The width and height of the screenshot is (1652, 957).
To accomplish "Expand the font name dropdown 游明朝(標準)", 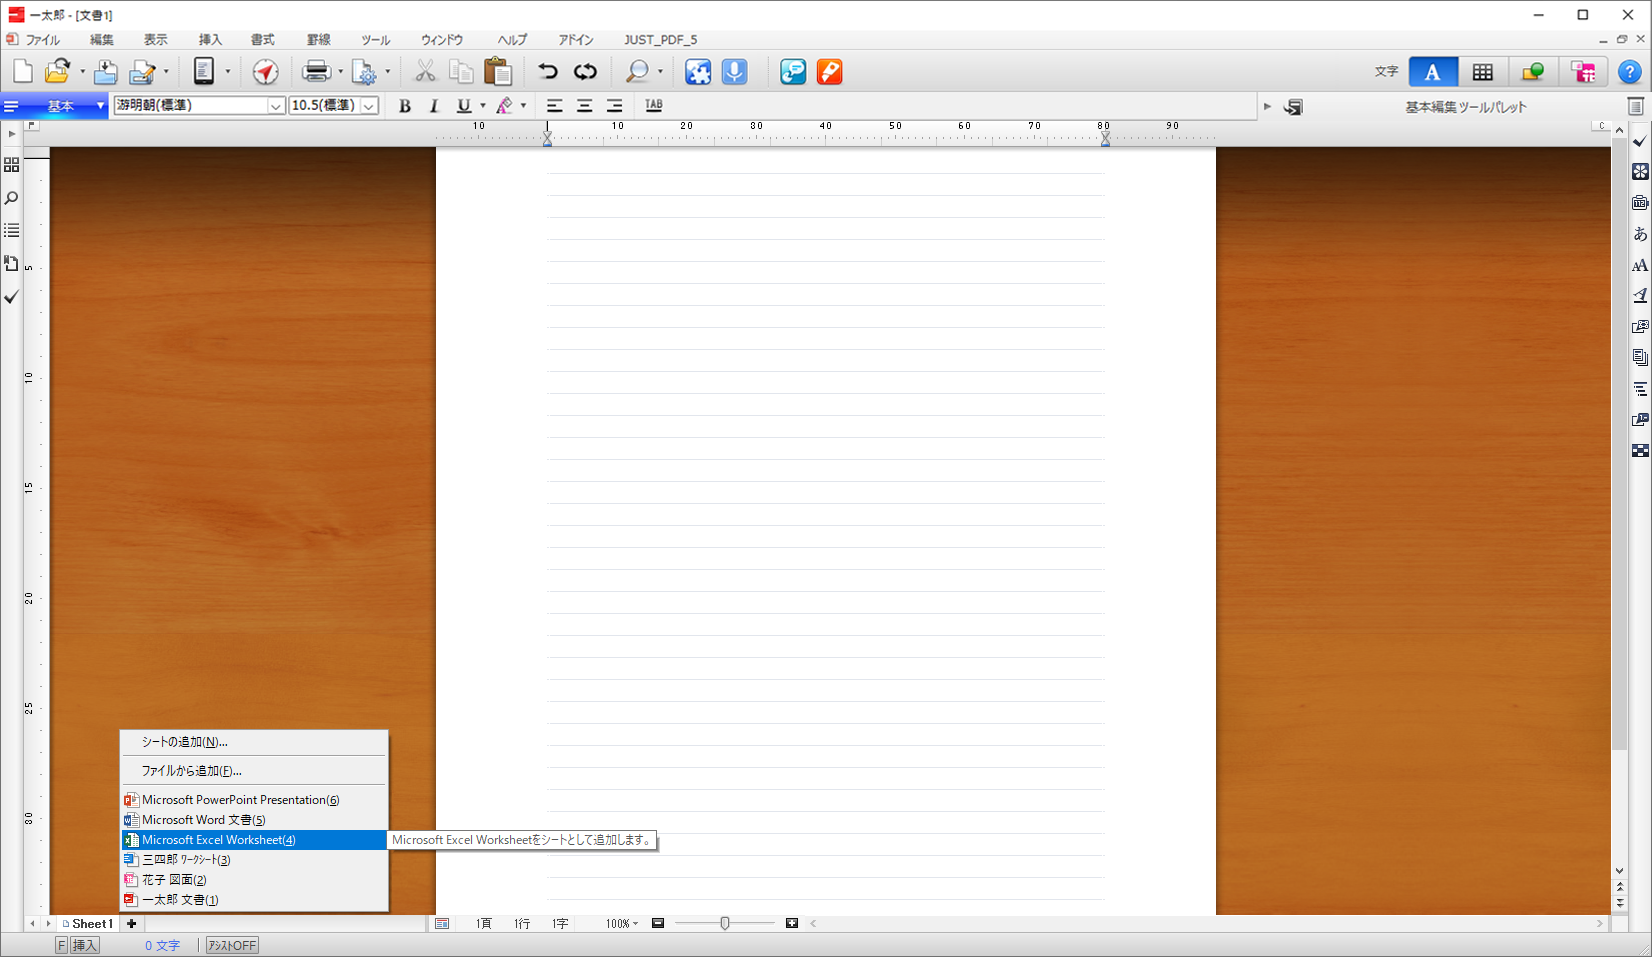I will point(276,106).
